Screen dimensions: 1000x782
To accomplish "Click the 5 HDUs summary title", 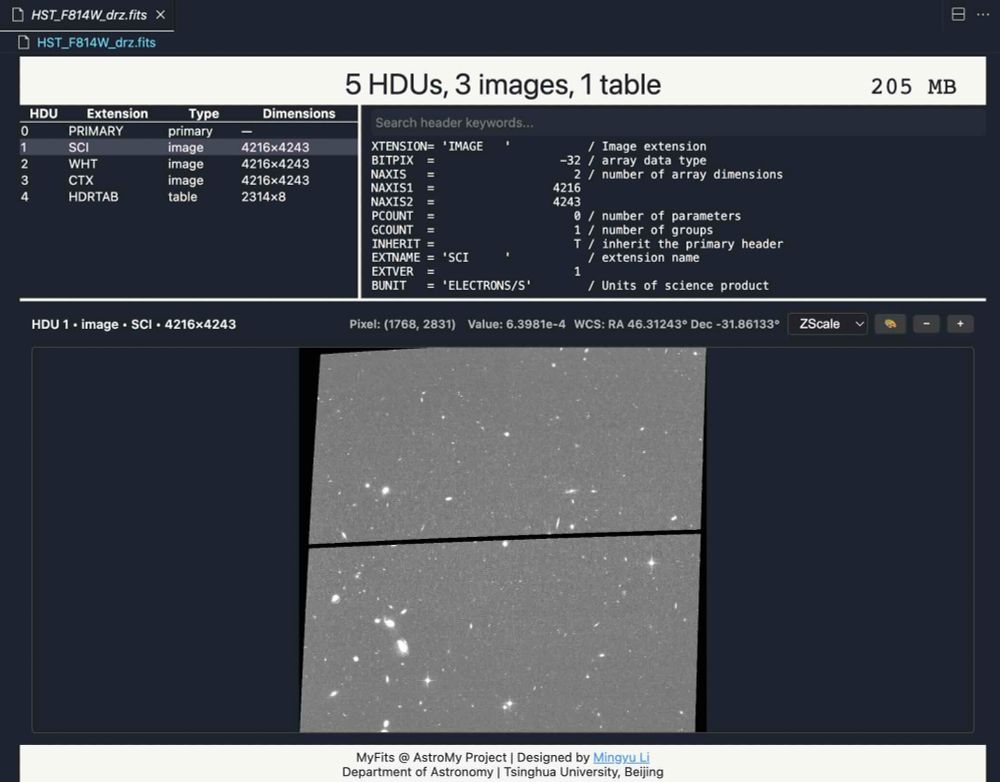I will [503, 84].
